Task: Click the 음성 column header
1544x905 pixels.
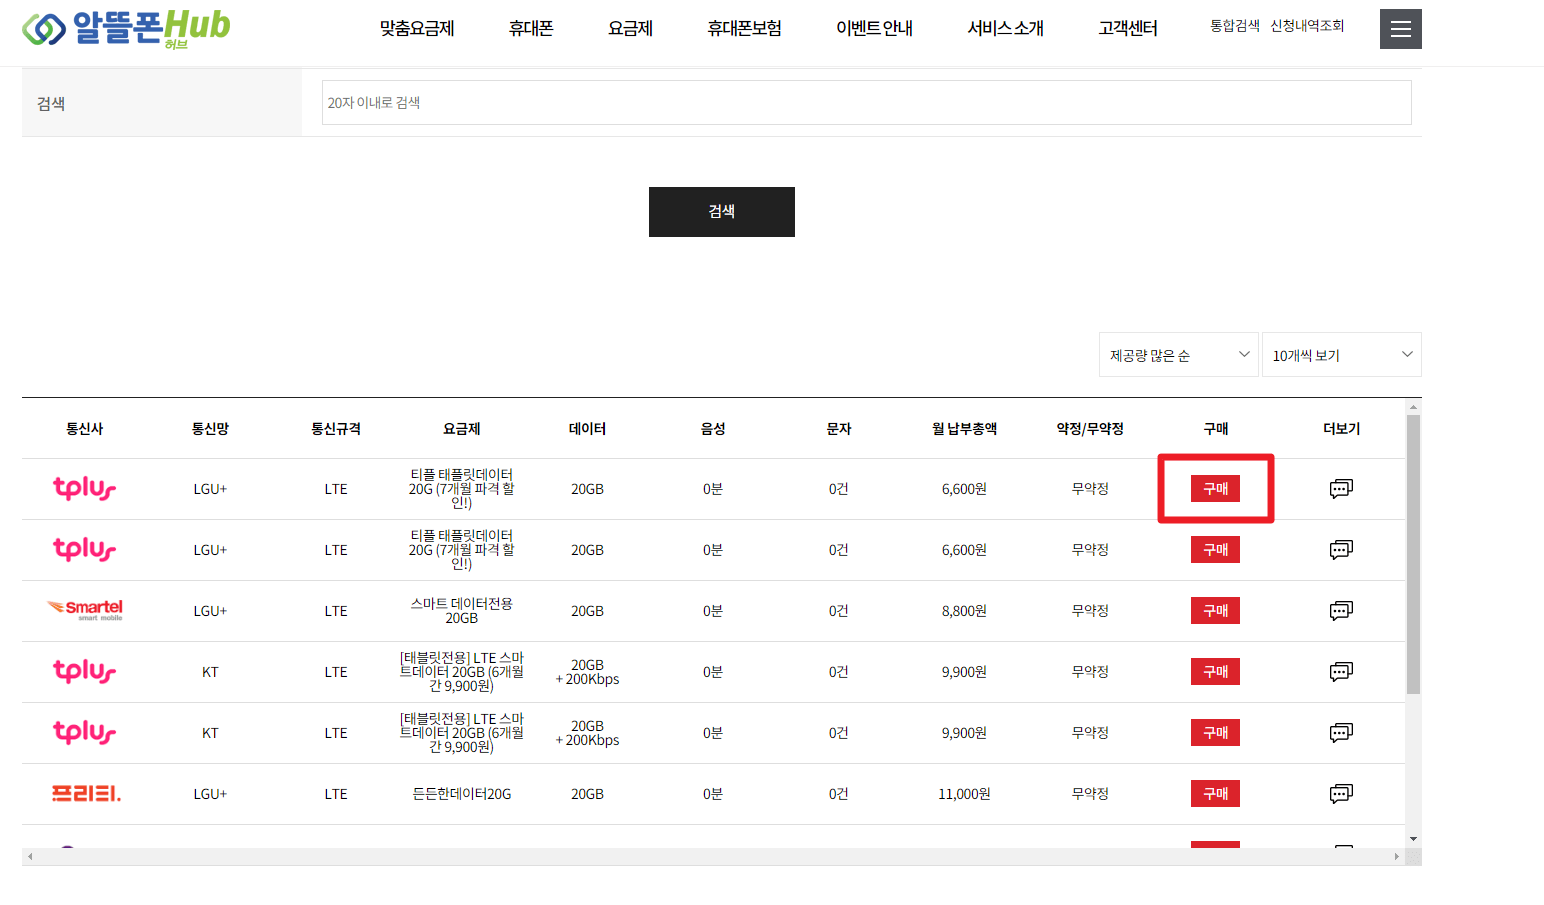Action: [x=713, y=428]
